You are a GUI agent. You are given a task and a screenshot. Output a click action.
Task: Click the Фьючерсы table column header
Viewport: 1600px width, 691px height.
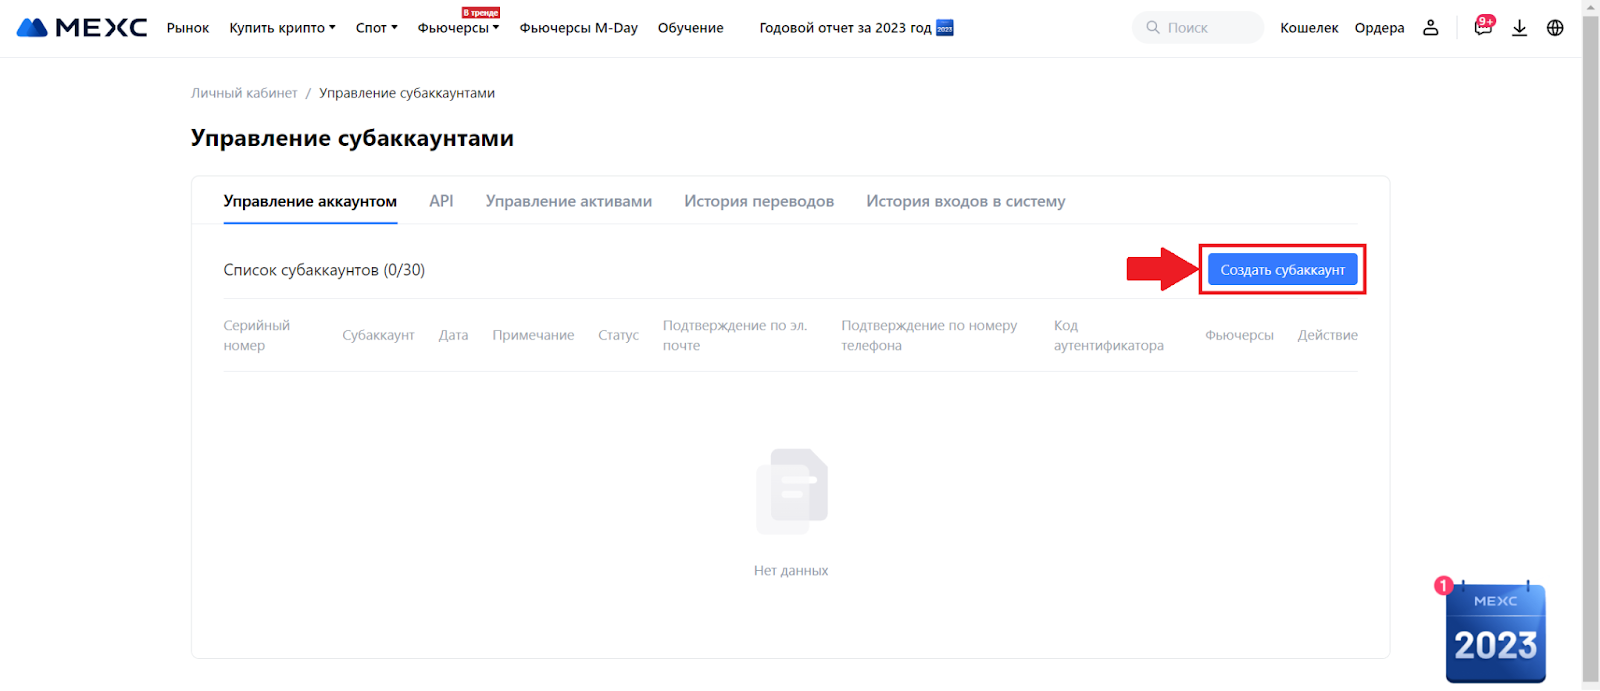point(1239,335)
